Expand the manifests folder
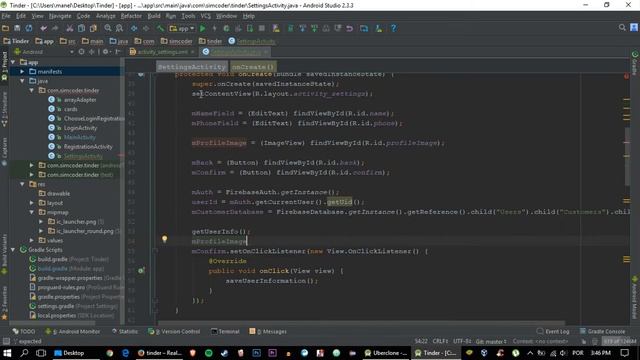The image size is (640, 360). point(22,71)
